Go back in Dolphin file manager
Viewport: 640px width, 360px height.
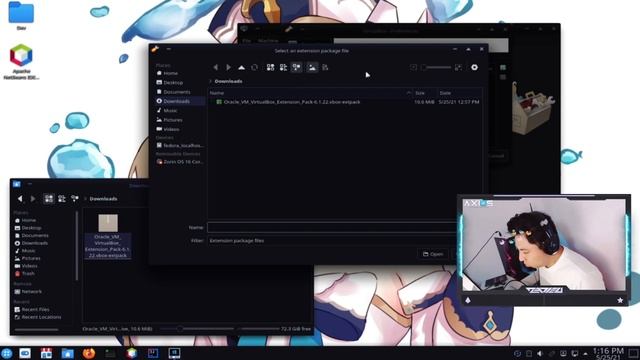click(20, 199)
